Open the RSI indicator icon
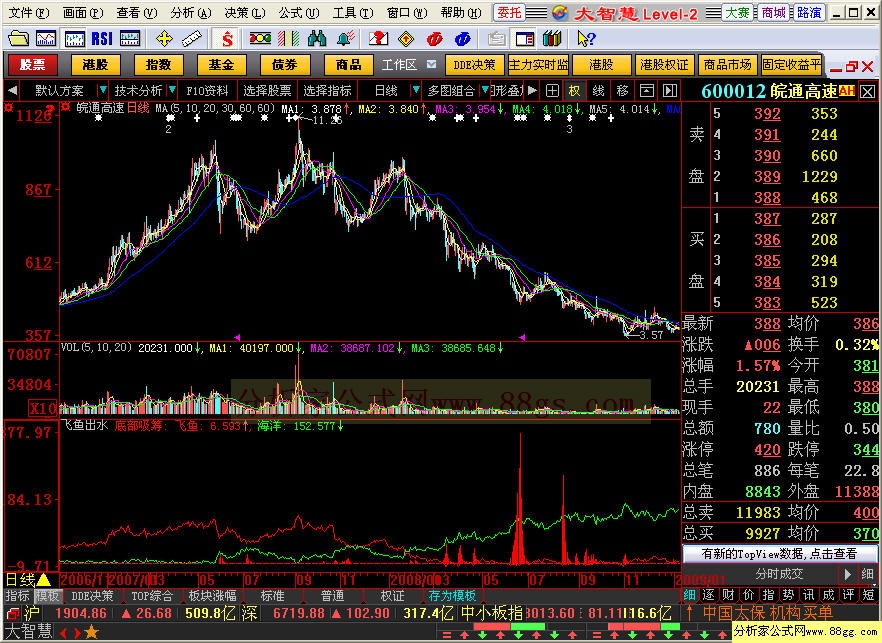 click(102, 39)
